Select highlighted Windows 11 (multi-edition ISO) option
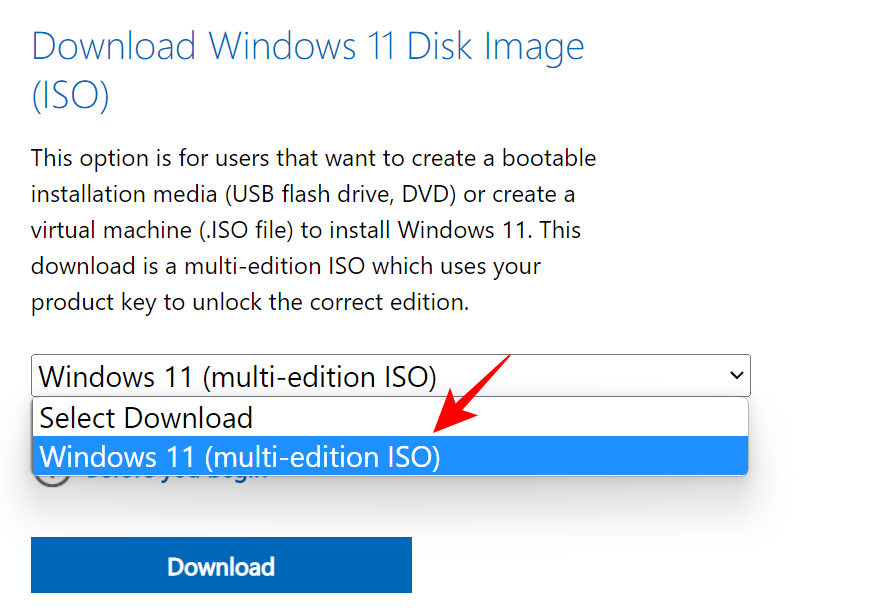Image resolution: width=872 pixels, height=616 pixels. [x=240, y=457]
